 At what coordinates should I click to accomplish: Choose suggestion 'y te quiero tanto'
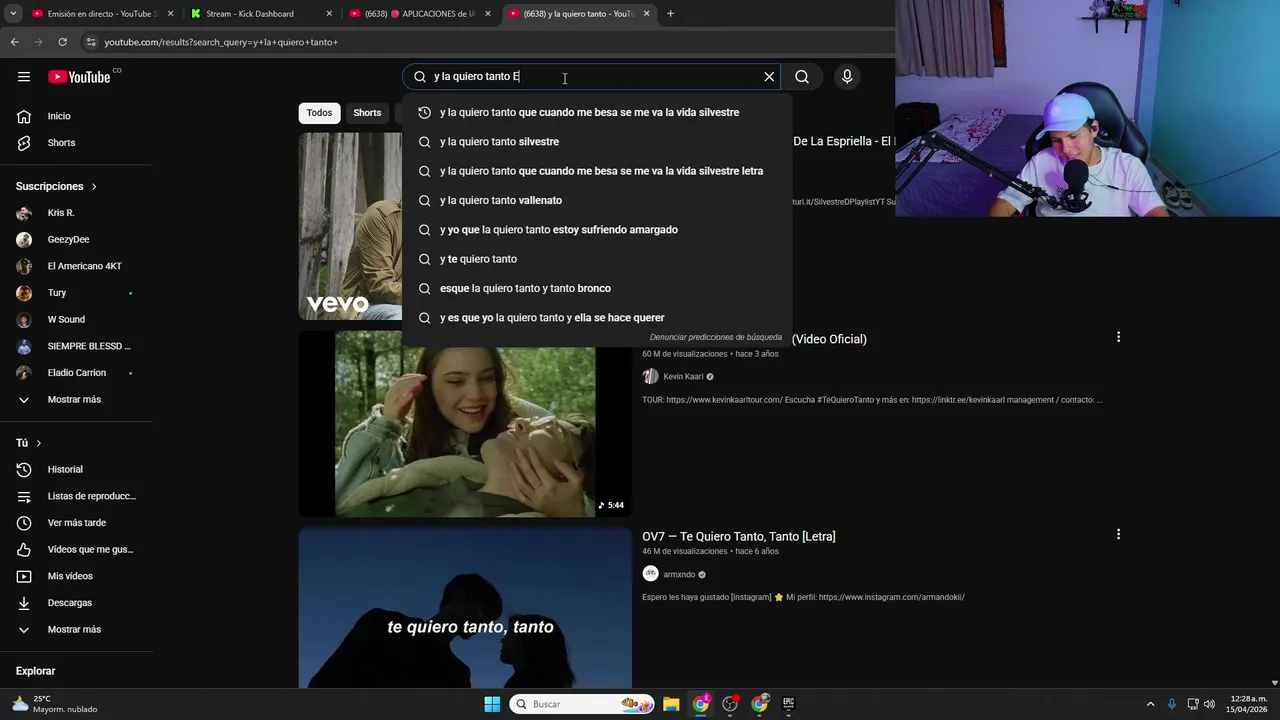597,259
